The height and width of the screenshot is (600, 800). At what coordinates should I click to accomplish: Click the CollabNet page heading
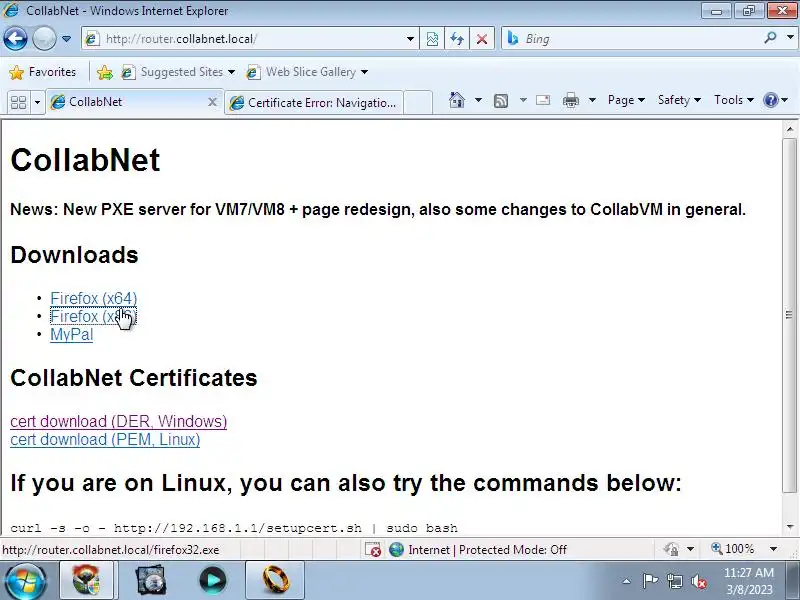pos(85,160)
